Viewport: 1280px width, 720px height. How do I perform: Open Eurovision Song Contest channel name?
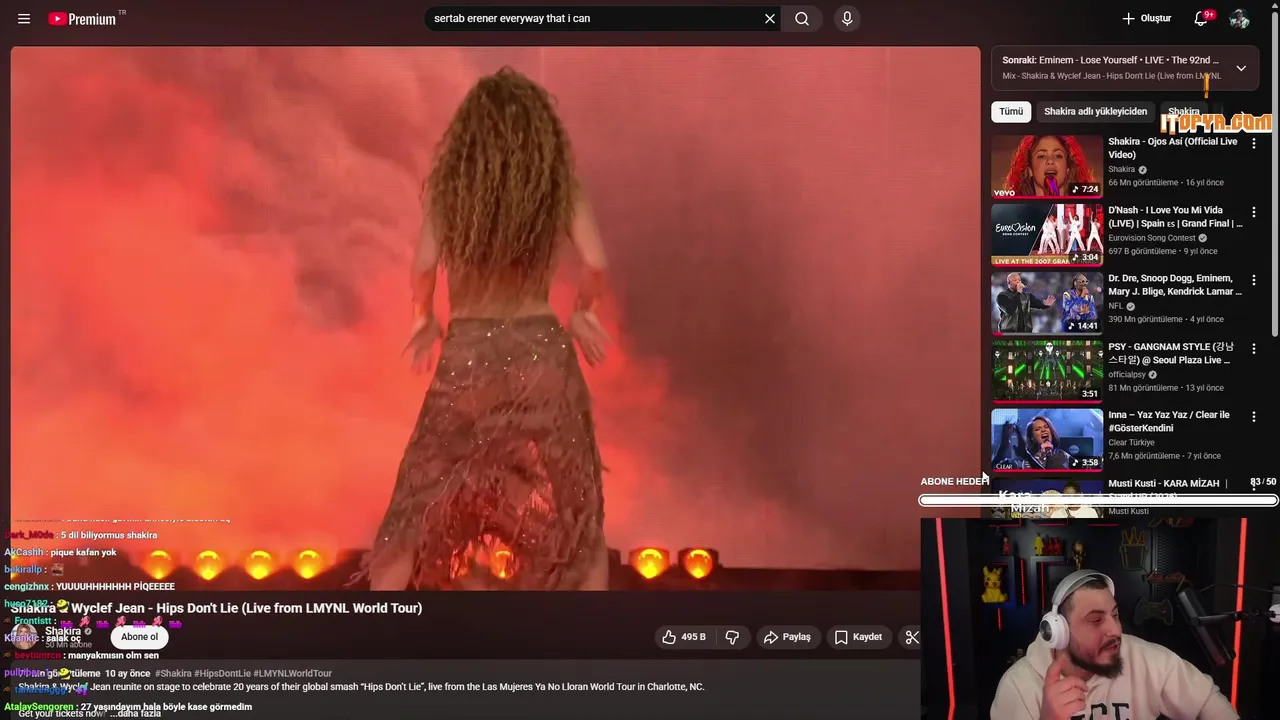[x=1151, y=238]
